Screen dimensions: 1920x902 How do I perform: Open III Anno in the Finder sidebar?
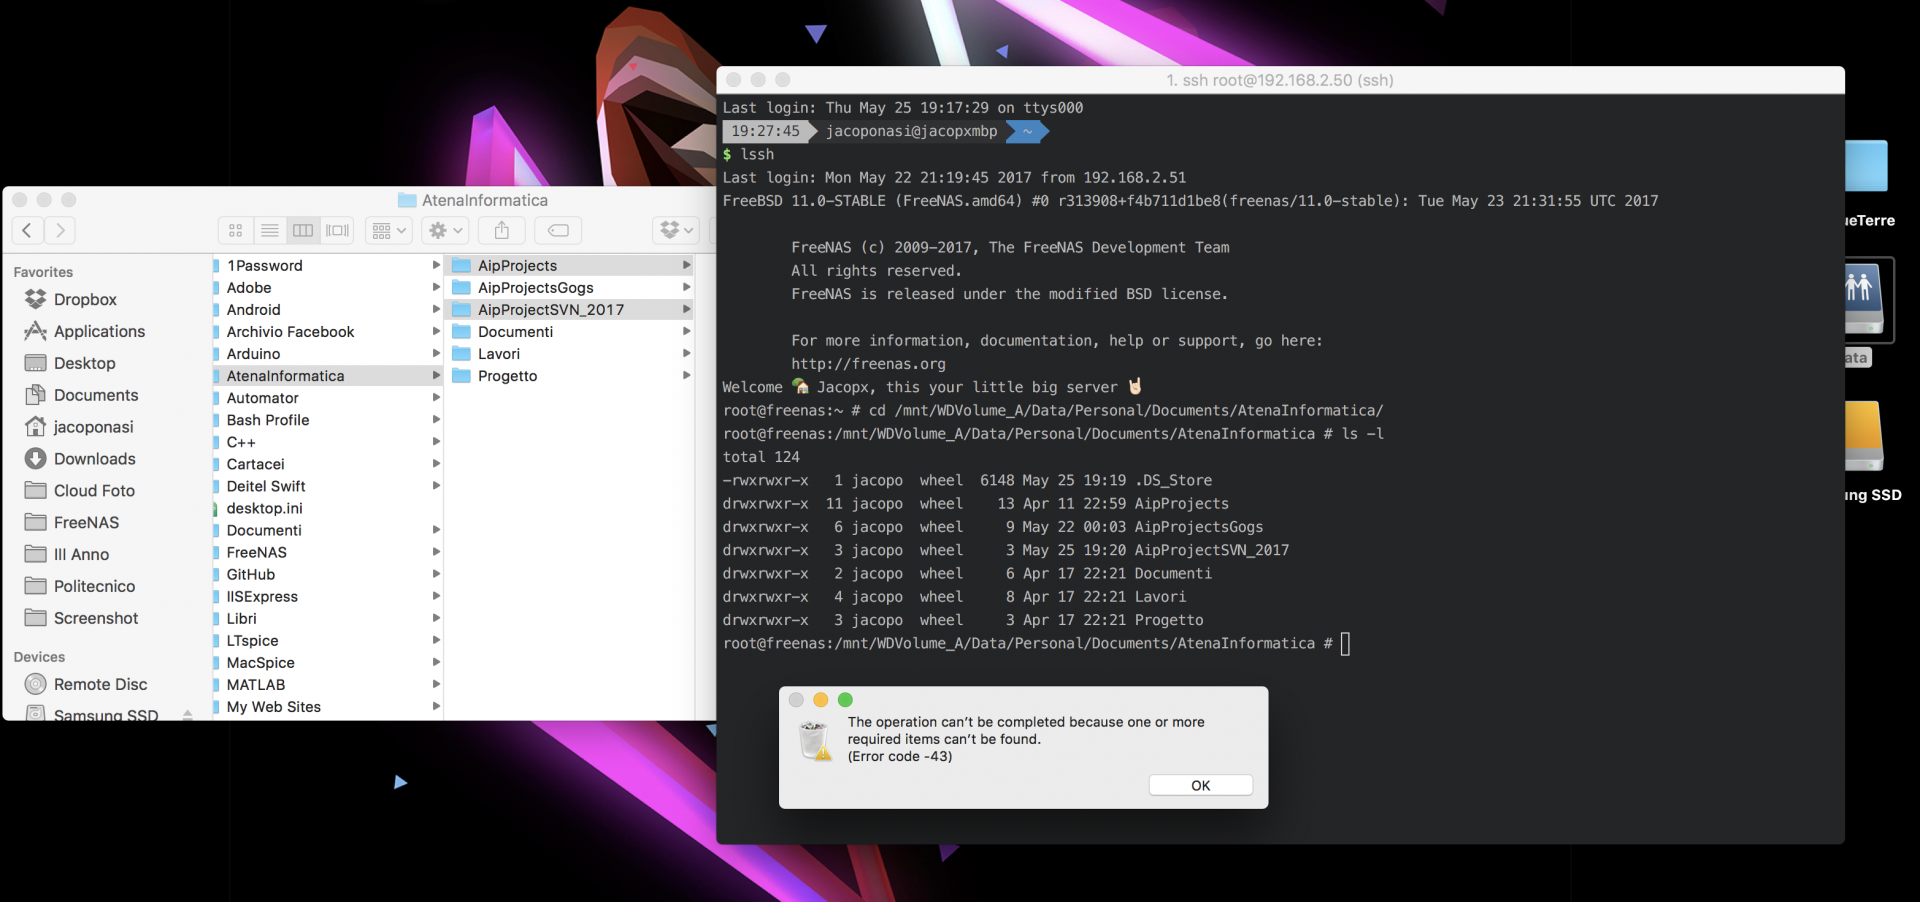pos(67,555)
